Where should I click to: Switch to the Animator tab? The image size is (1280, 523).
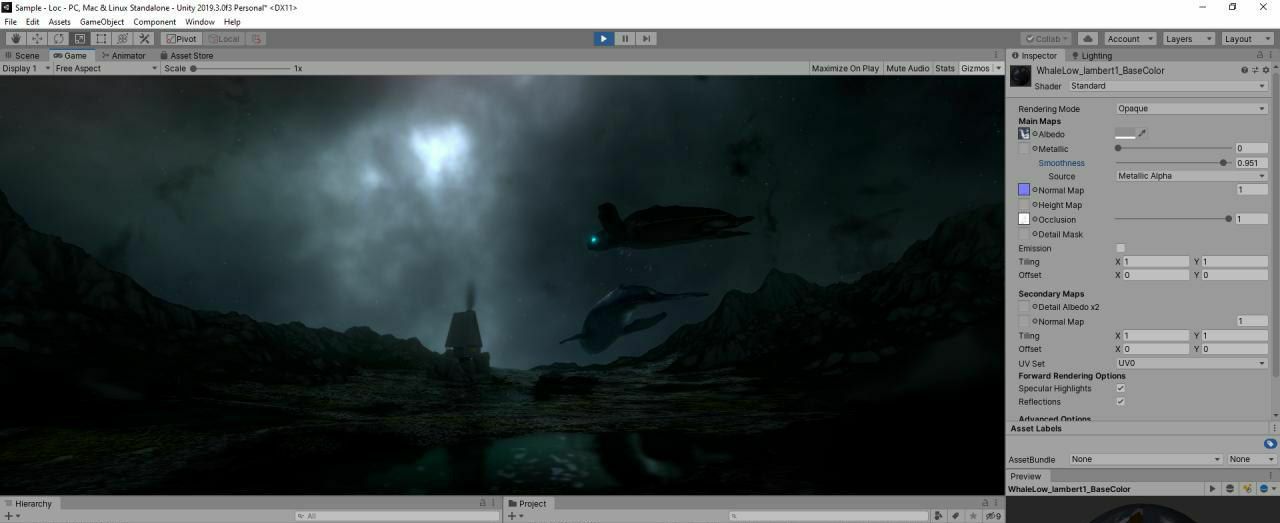click(x=123, y=56)
